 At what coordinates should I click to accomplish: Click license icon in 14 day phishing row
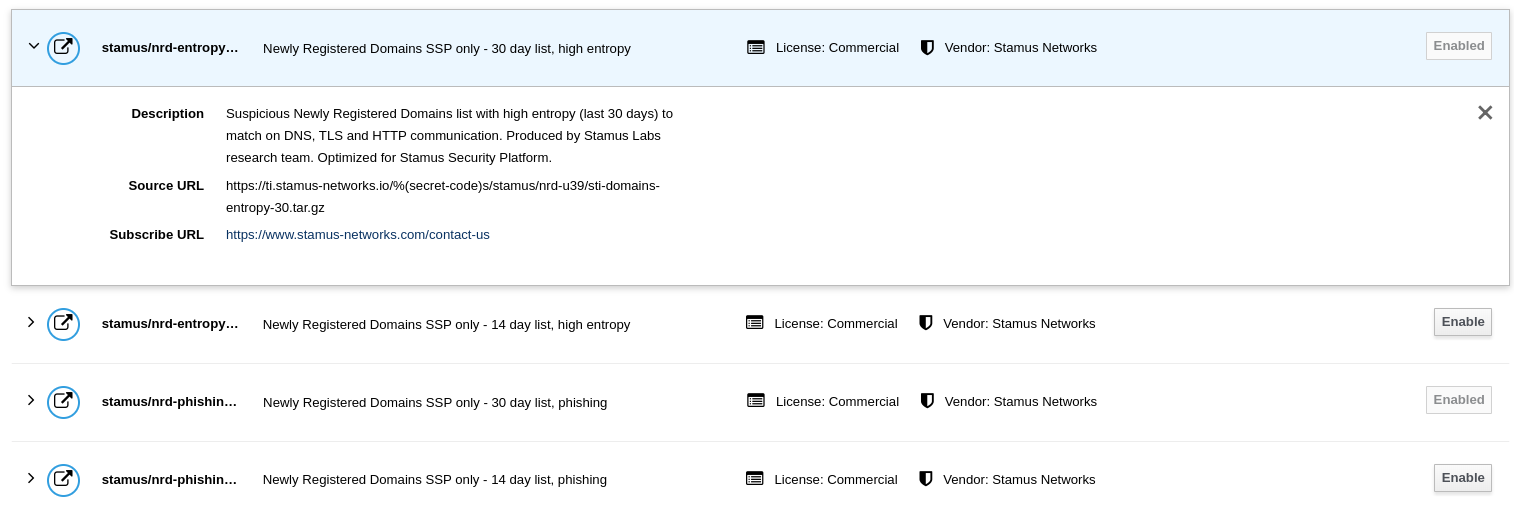click(755, 479)
